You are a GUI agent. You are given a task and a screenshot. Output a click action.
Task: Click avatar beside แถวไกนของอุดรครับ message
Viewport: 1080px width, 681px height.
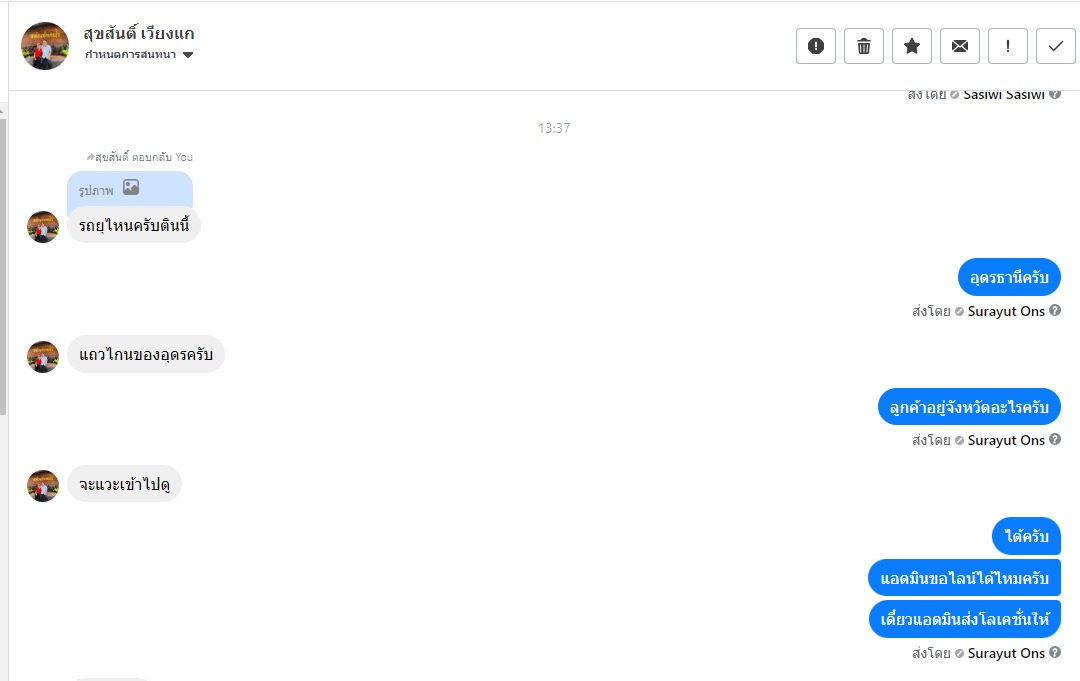point(43,357)
